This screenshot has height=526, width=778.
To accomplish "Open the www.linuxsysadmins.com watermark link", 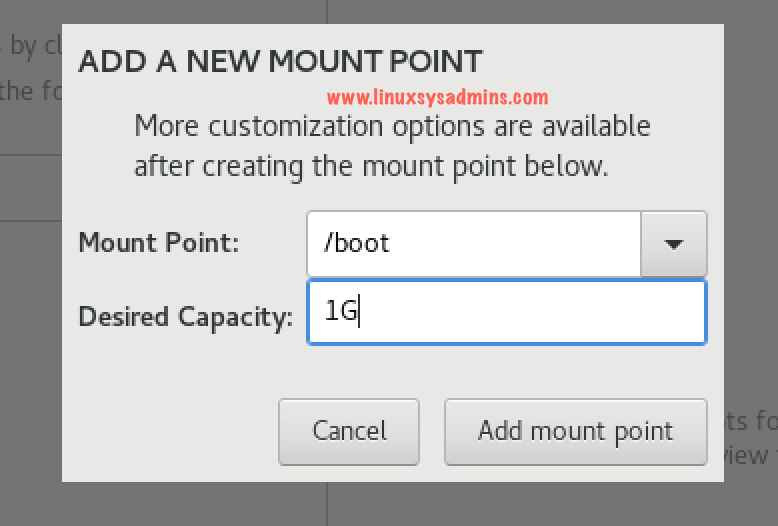I will coord(437,97).
